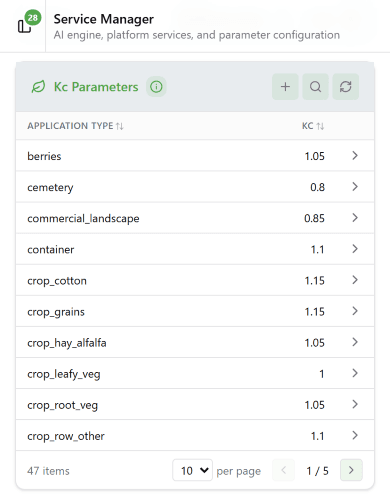This screenshot has width=390, height=503.
Task: Add a new Kc parameter
Action: pyautogui.click(x=285, y=87)
